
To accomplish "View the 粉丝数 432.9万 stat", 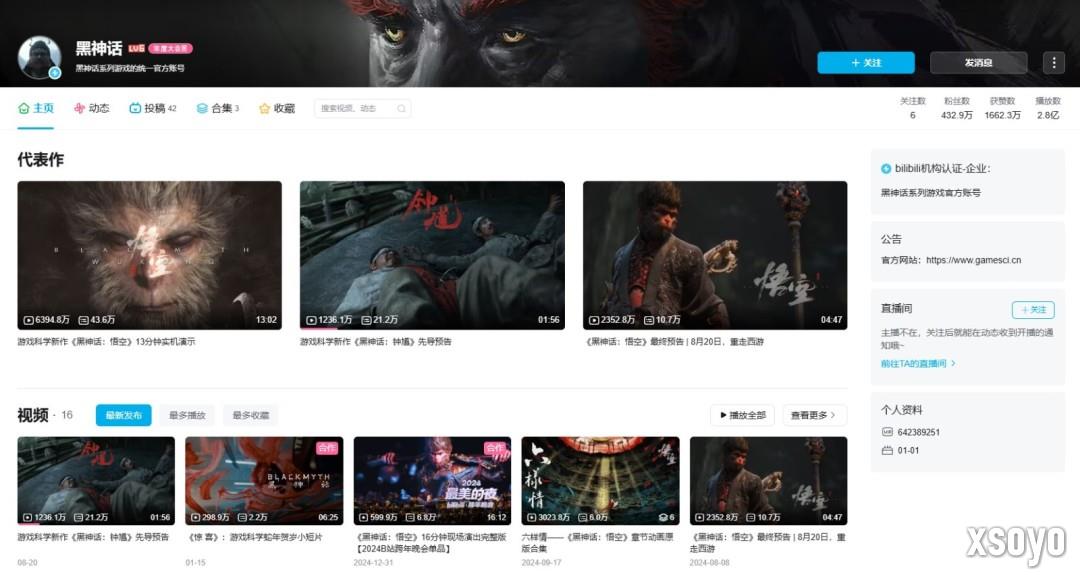I will click(x=957, y=108).
